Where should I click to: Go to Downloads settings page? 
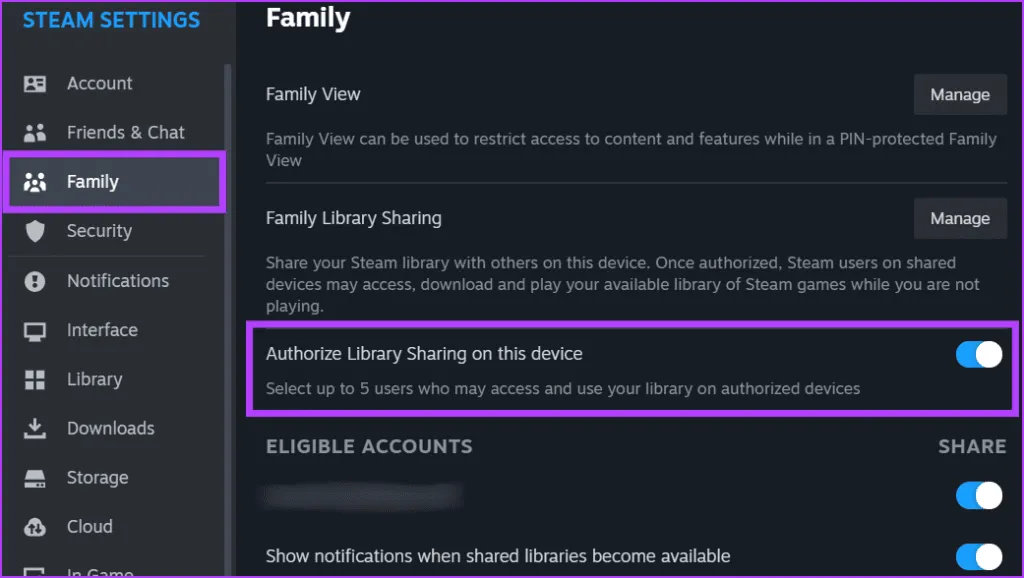coord(110,429)
